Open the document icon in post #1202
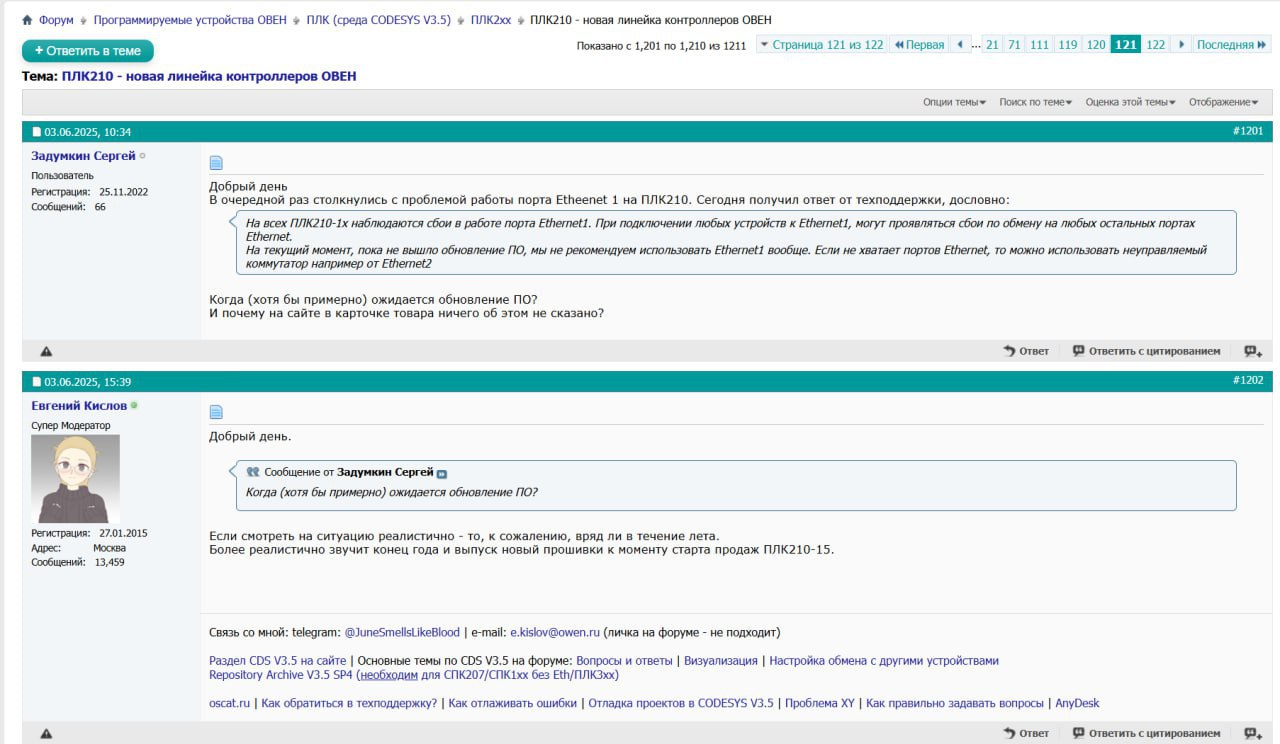The width and height of the screenshot is (1280, 744). click(216, 412)
